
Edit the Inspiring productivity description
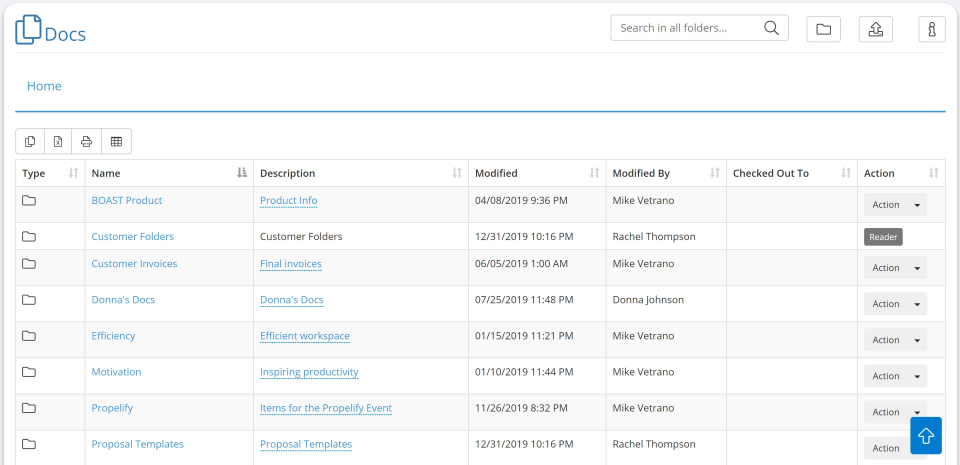(x=309, y=372)
